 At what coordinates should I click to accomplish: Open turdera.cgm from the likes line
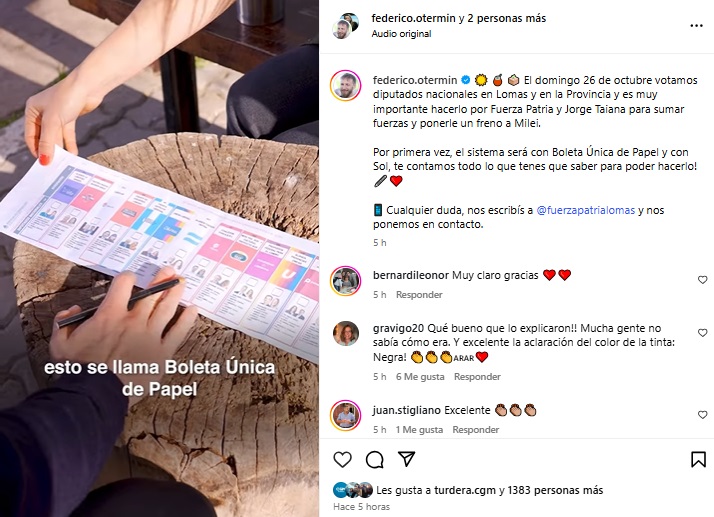[x=465, y=490]
